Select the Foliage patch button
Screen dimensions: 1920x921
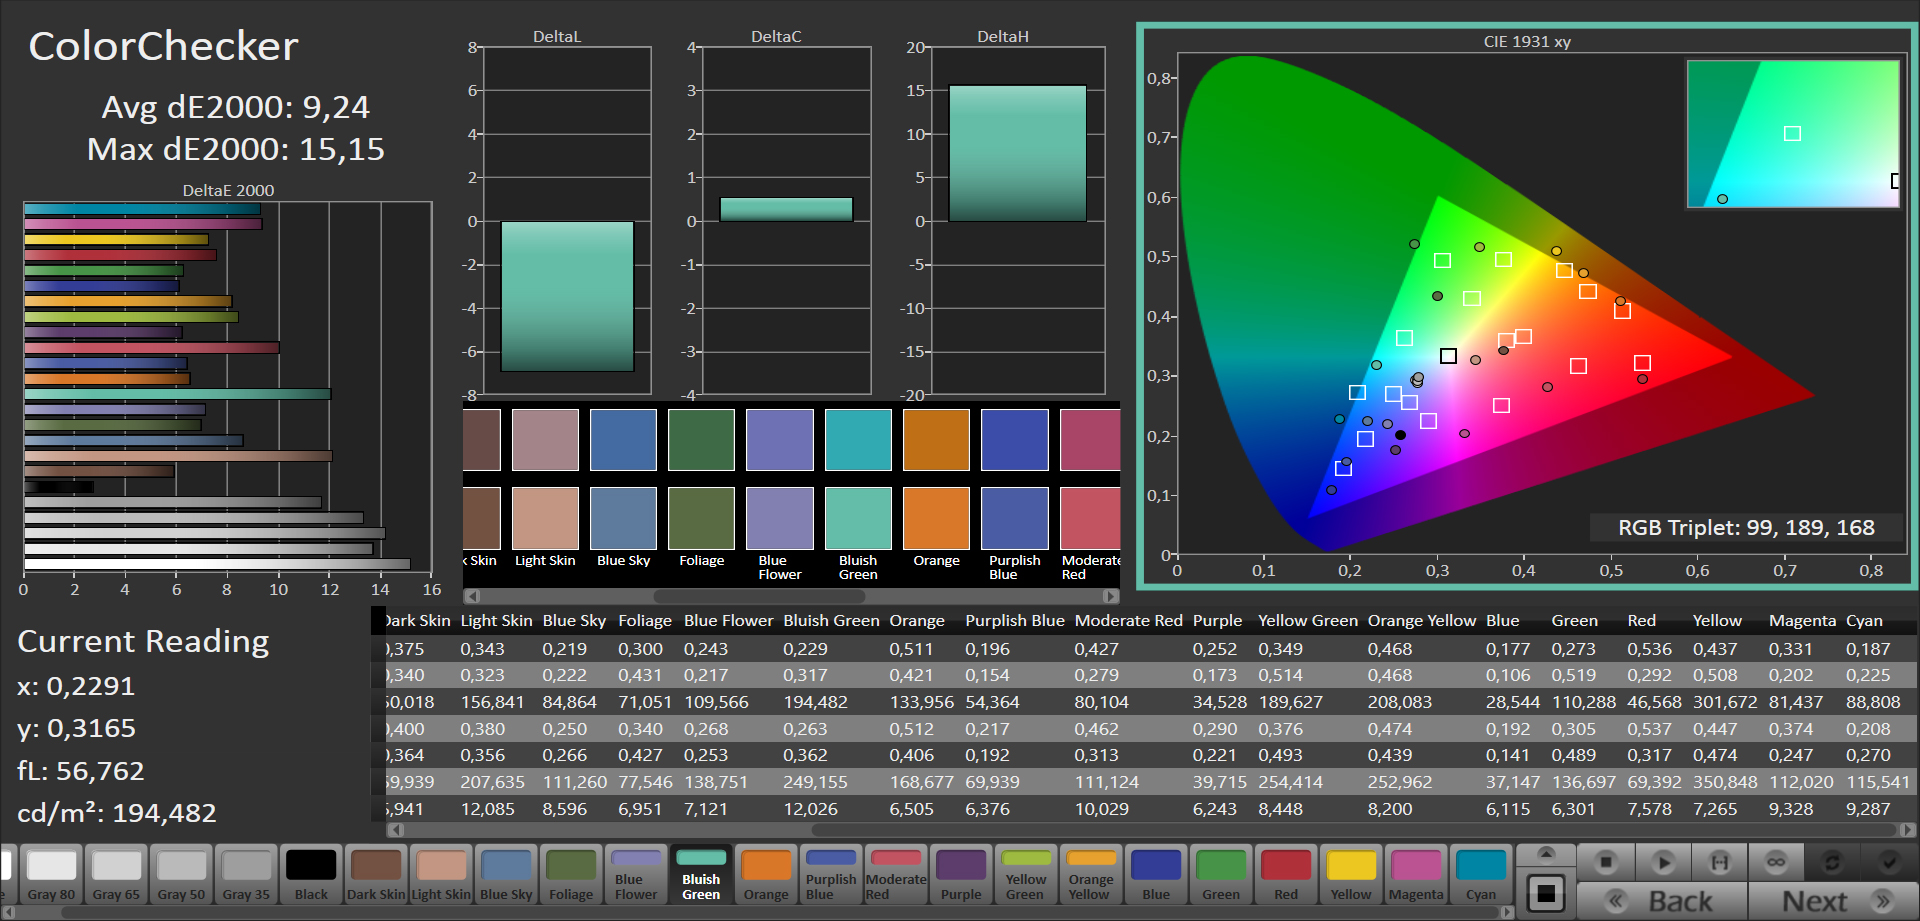[571, 875]
